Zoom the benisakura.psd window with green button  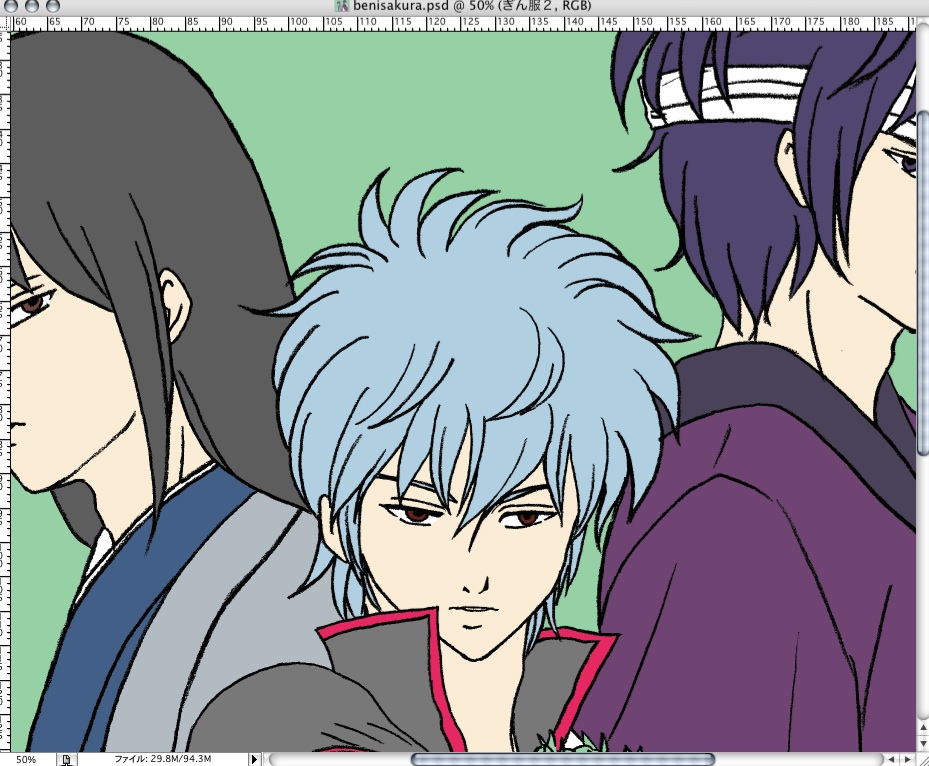pos(52,6)
